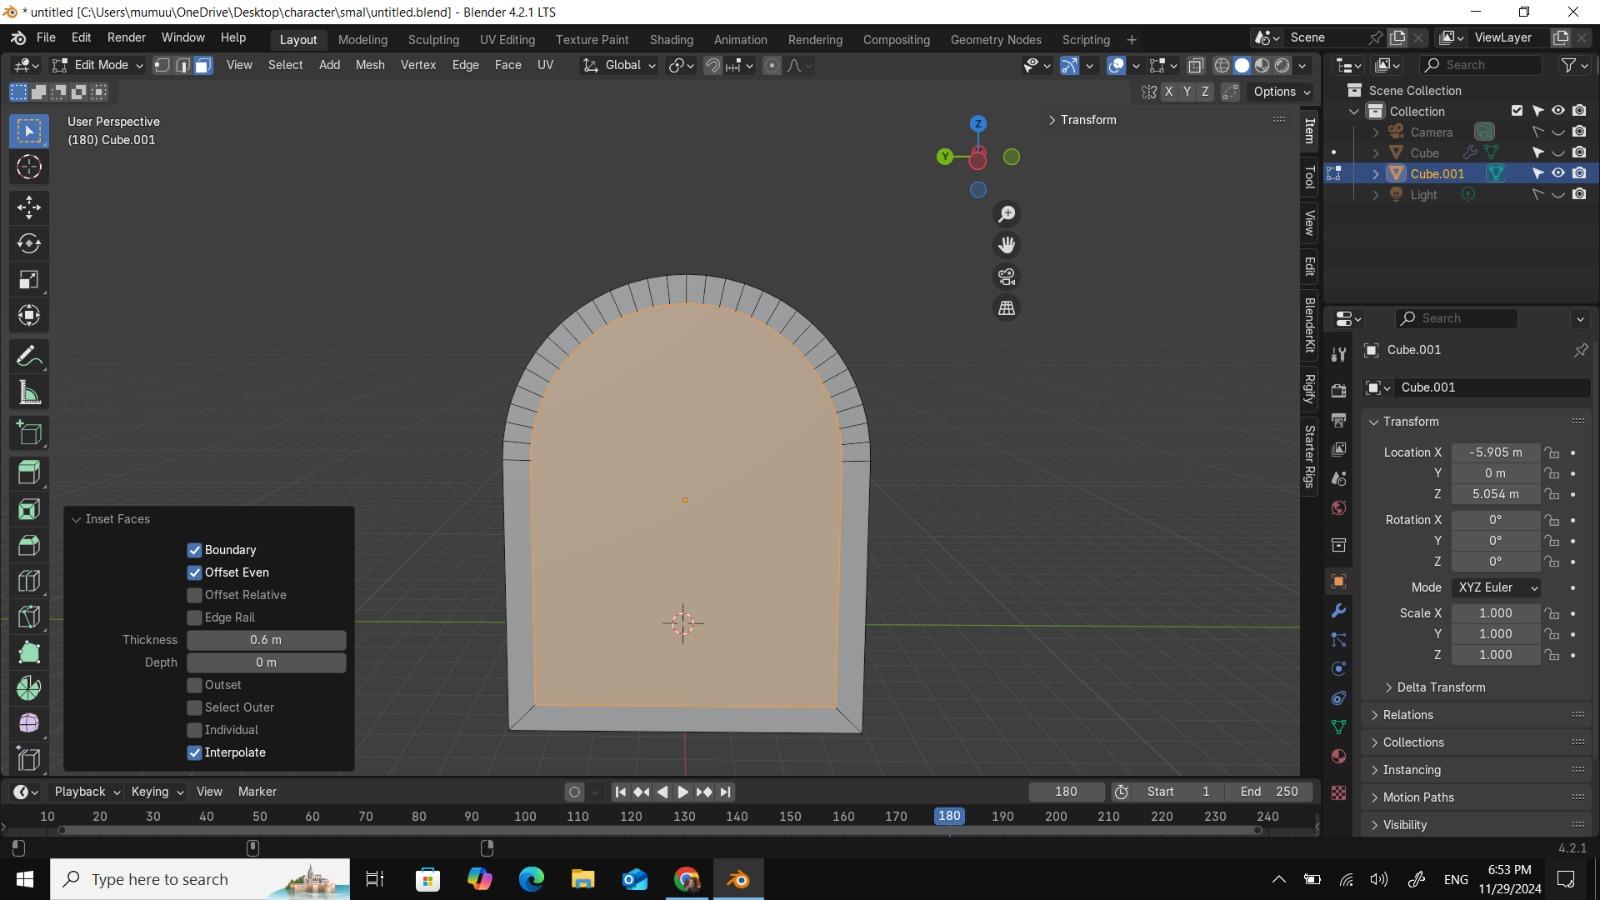The height and width of the screenshot is (900, 1600).
Task: Enable the Individual checkbox
Action: tap(194, 730)
